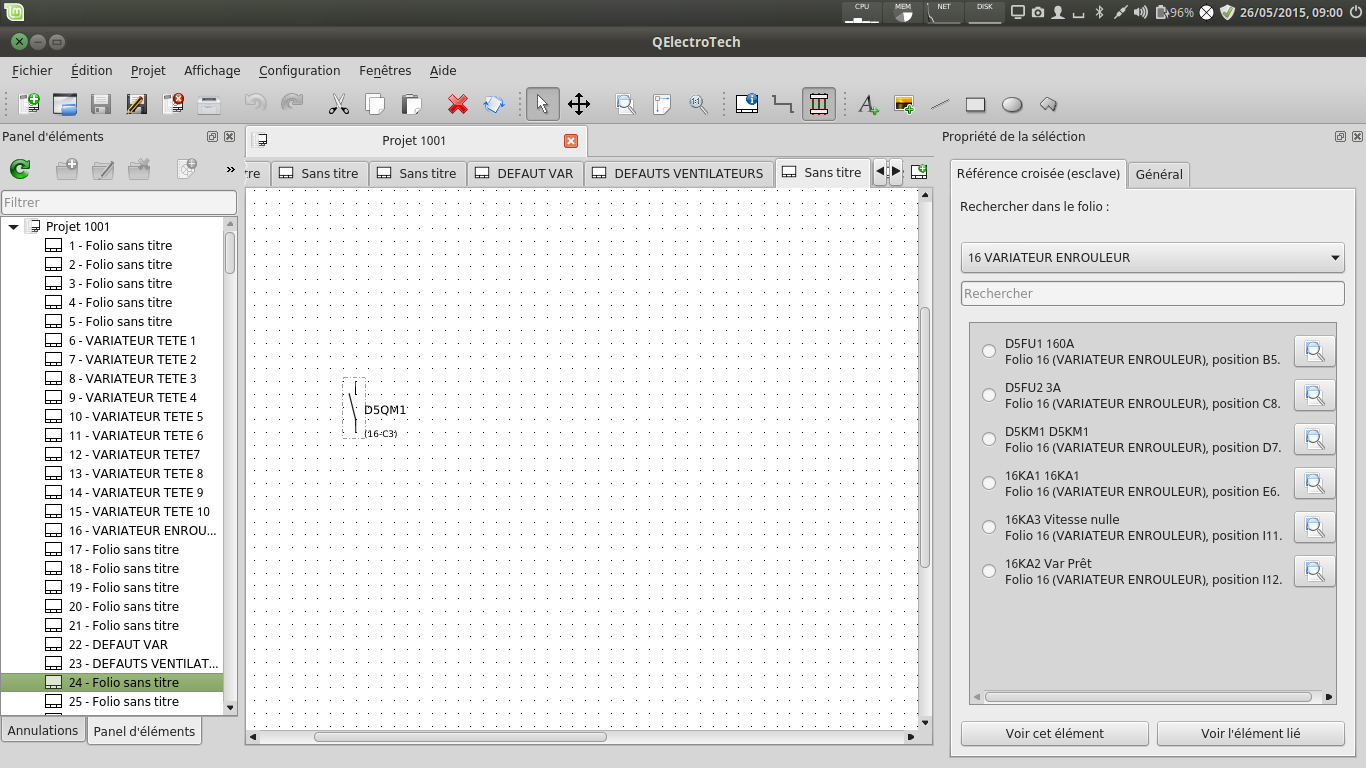
Task: Open the Affichage menu
Action: tap(212, 71)
